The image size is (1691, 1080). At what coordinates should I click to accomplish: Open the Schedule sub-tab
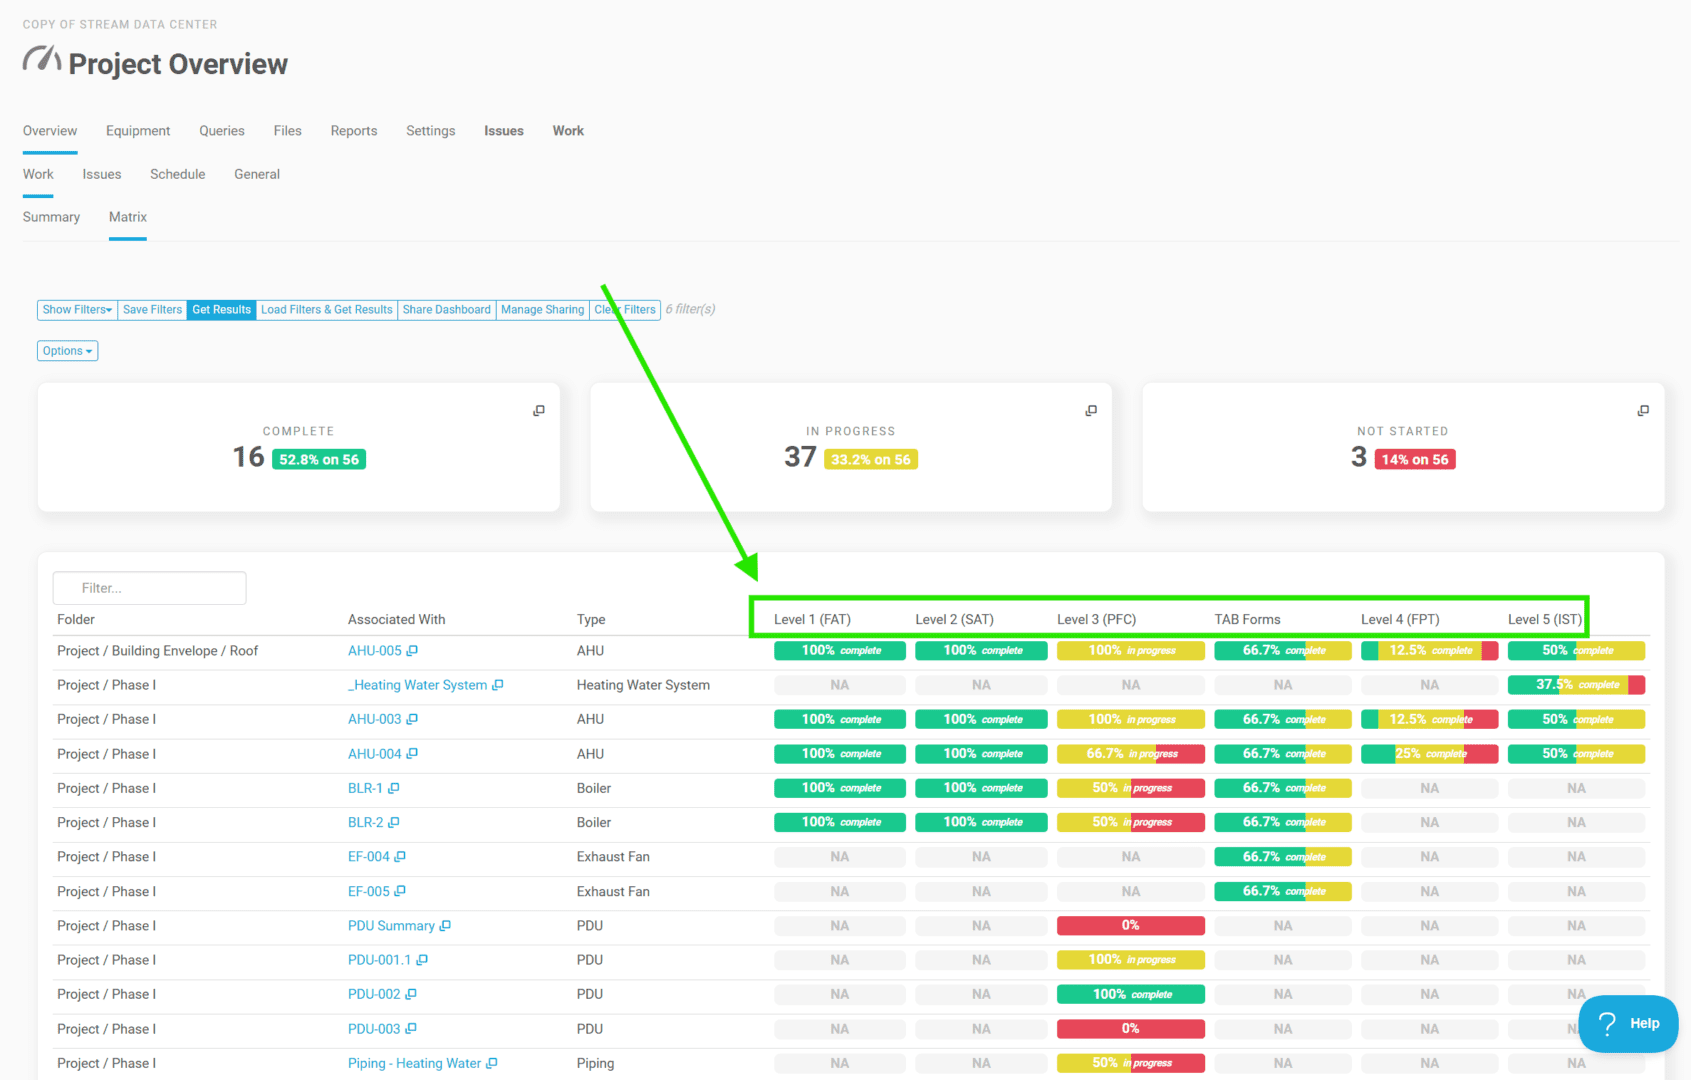tap(178, 174)
